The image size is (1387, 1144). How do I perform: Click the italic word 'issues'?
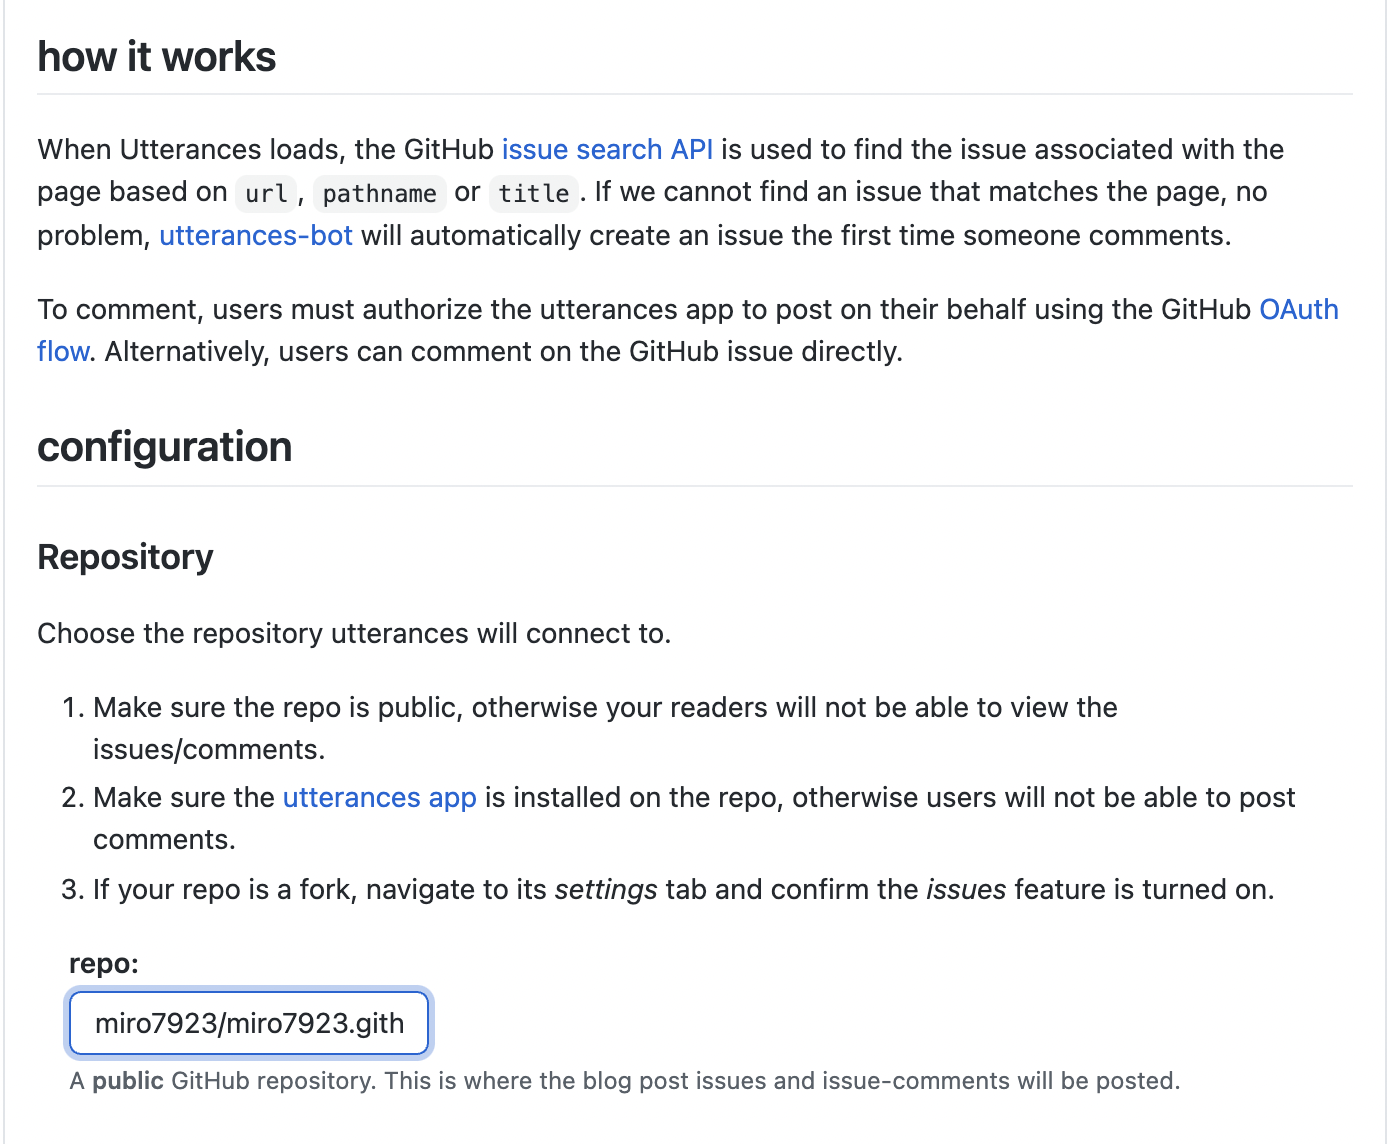(966, 889)
